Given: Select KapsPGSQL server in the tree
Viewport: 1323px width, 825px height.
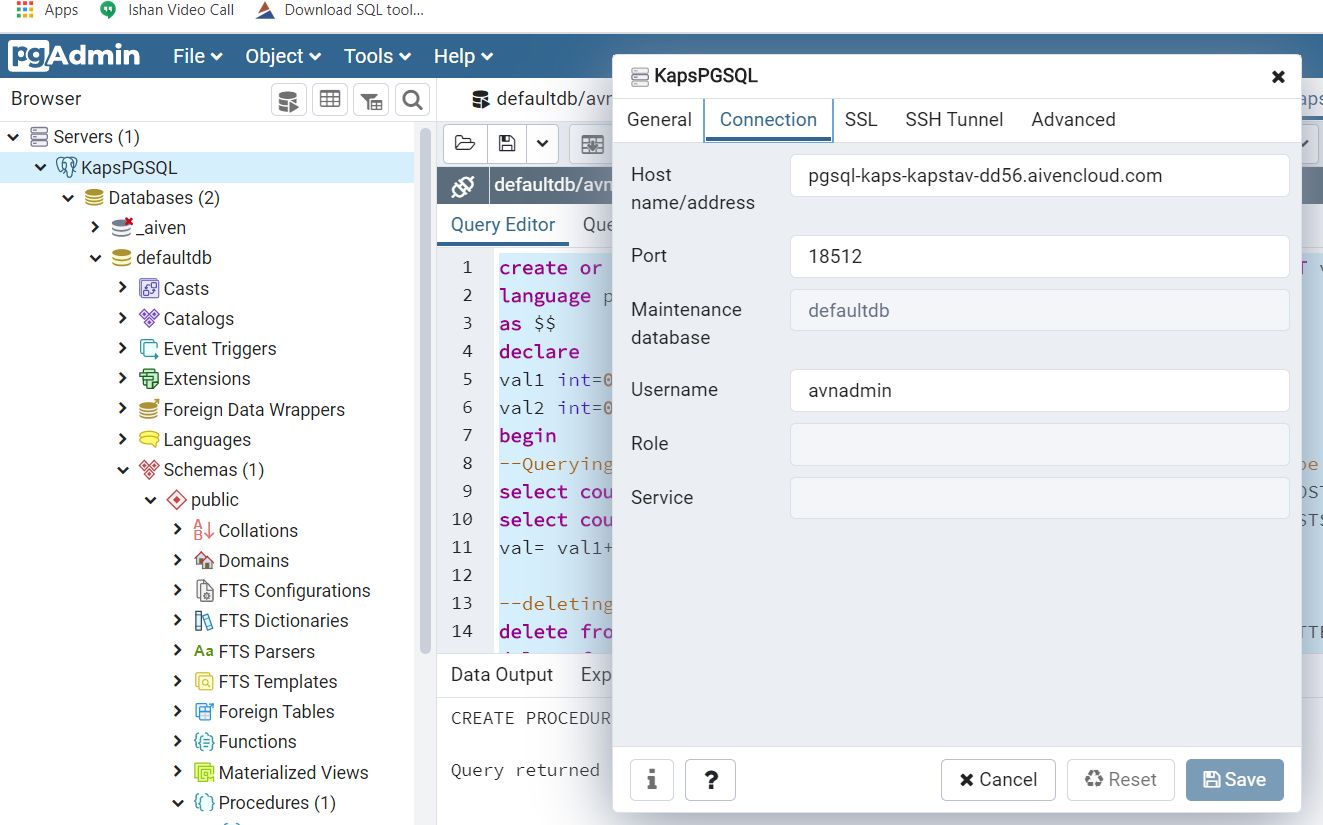Looking at the screenshot, I should pos(129,168).
